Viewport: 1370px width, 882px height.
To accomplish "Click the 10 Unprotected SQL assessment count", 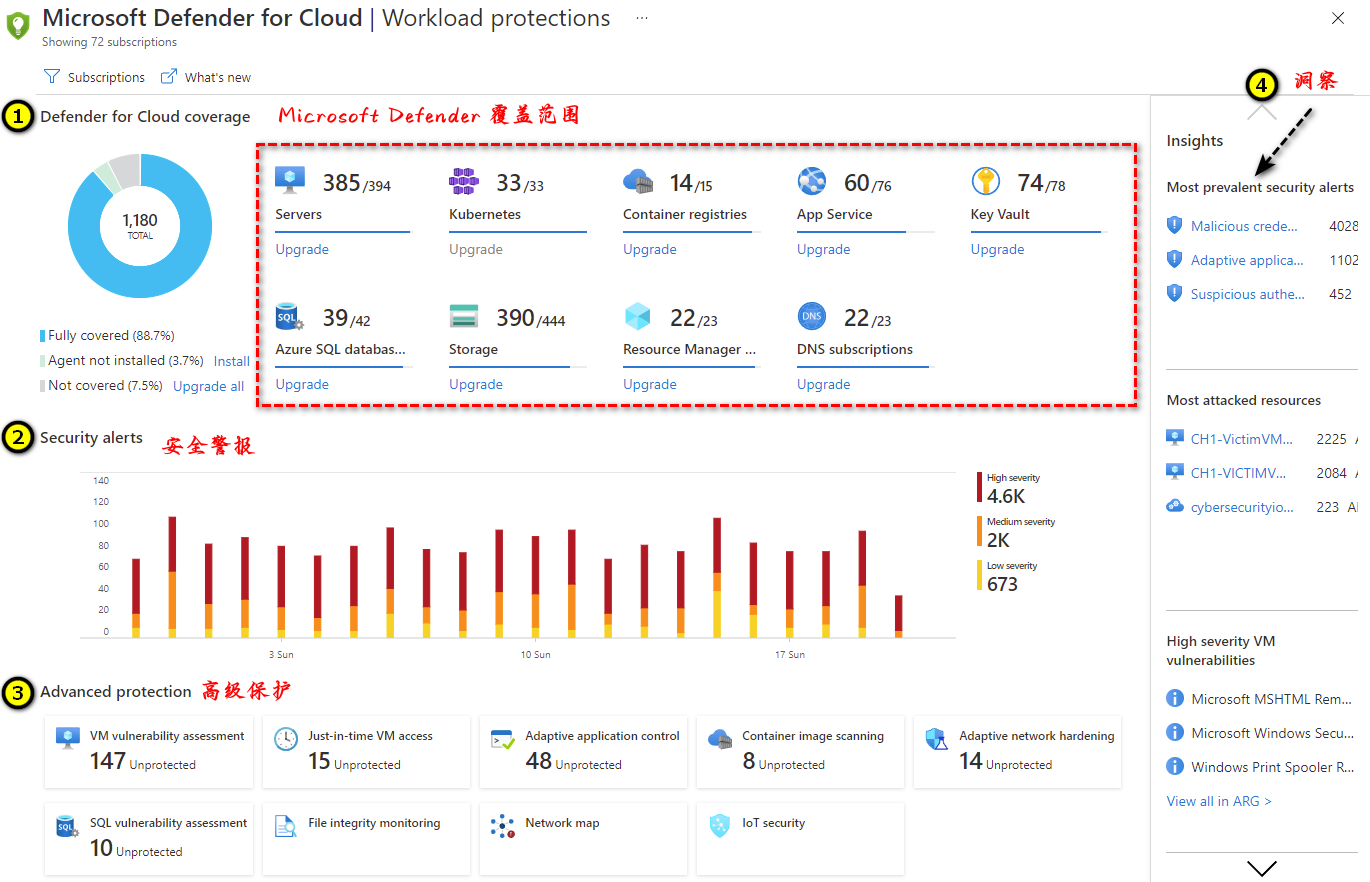I will tap(136, 849).
